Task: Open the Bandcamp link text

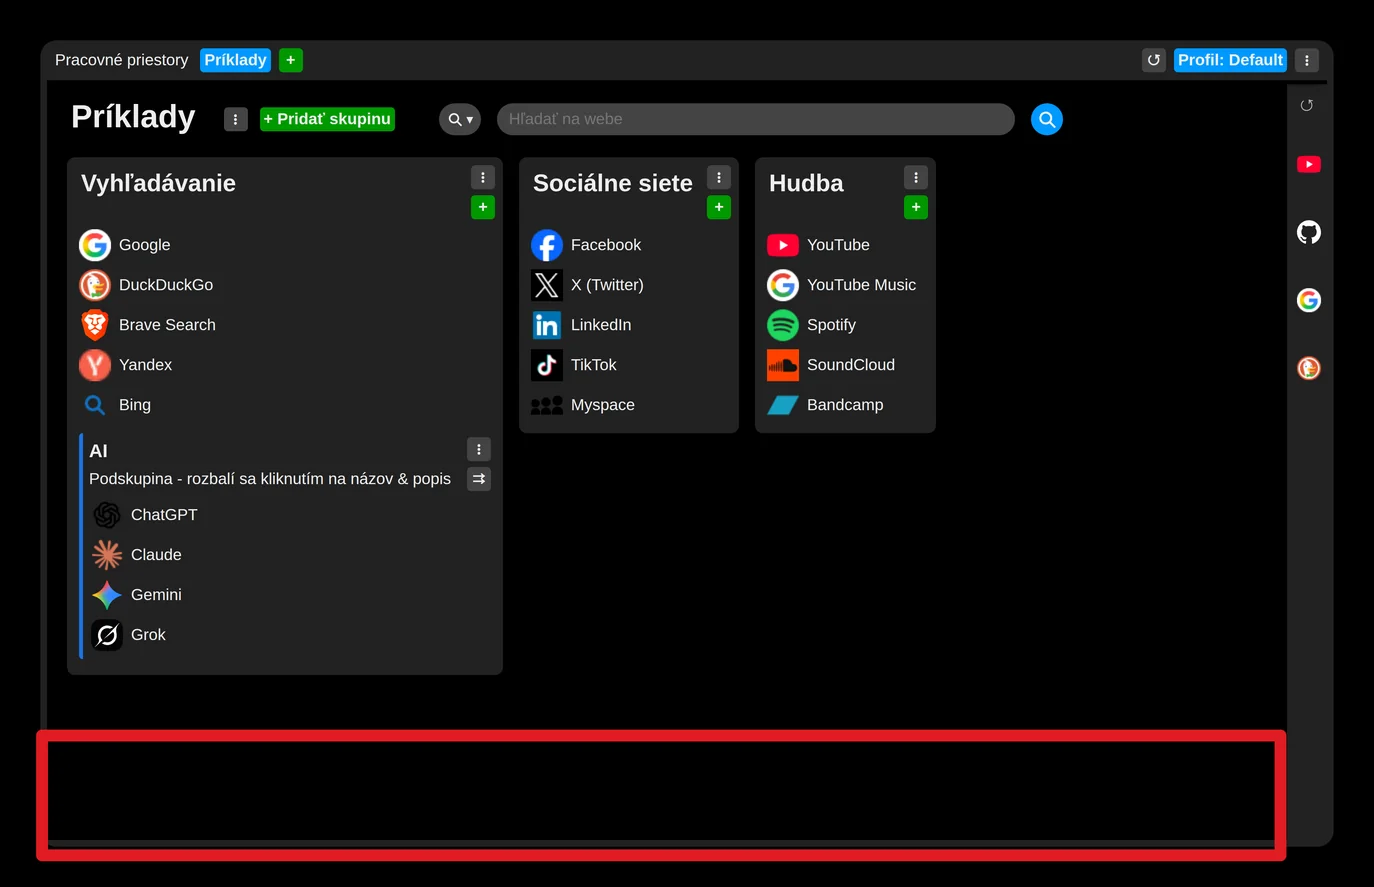Action: coord(845,405)
